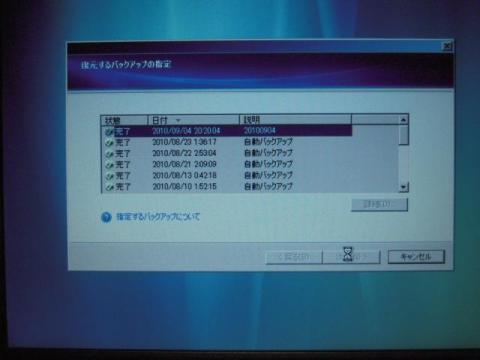The height and width of the screenshot is (360, 480).
Task: Close the backup selection dialog
Action: pyautogui.click(x=447, y=46)
